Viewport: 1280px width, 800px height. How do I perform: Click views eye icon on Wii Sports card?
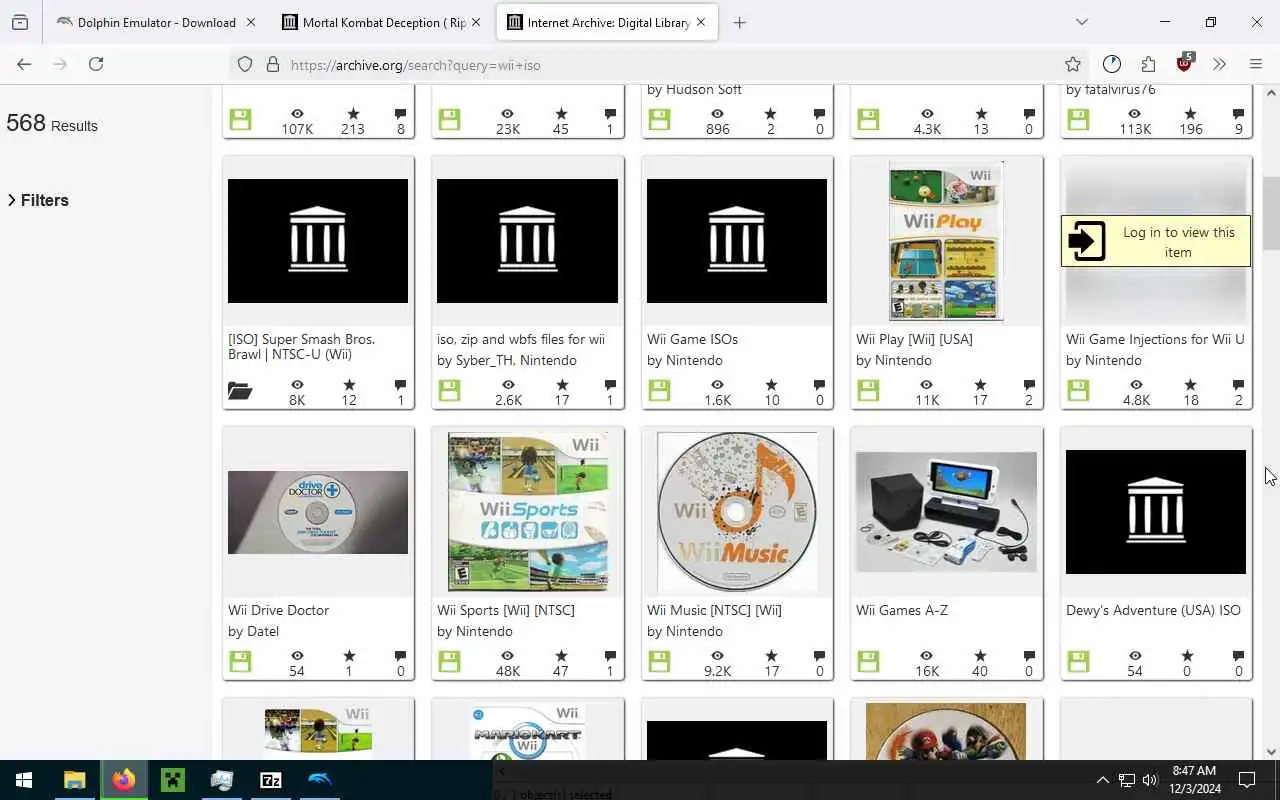pos(508,656)
